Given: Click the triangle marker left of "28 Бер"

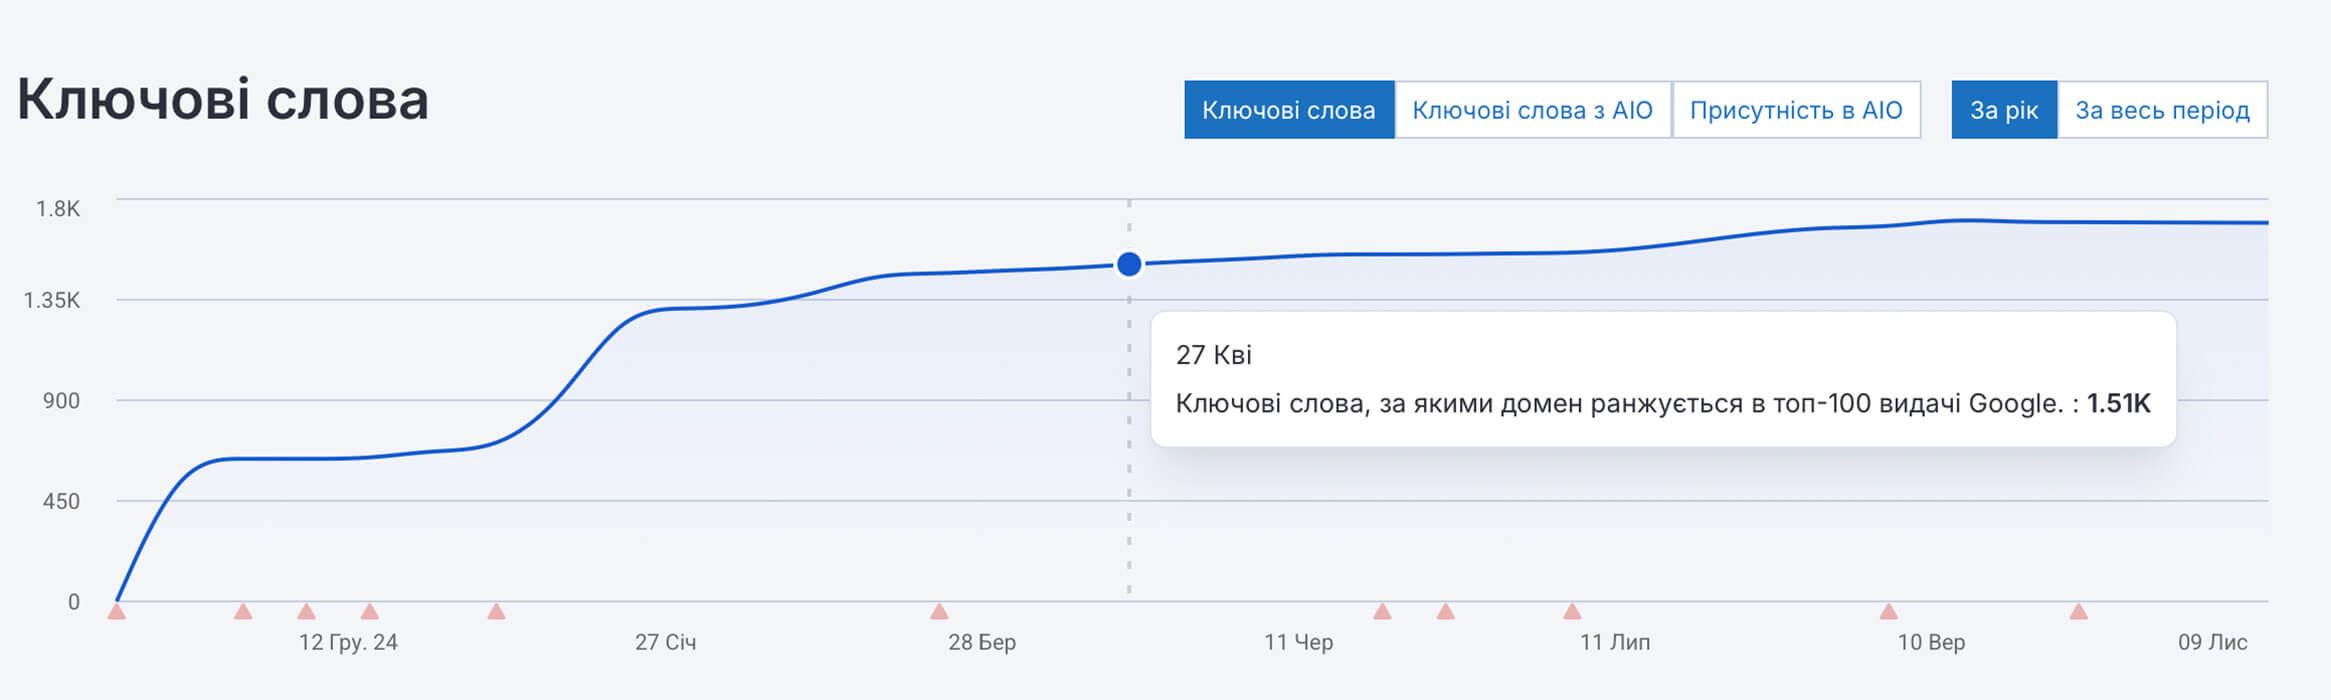Looking at the screenshot, I should [939, 611].
